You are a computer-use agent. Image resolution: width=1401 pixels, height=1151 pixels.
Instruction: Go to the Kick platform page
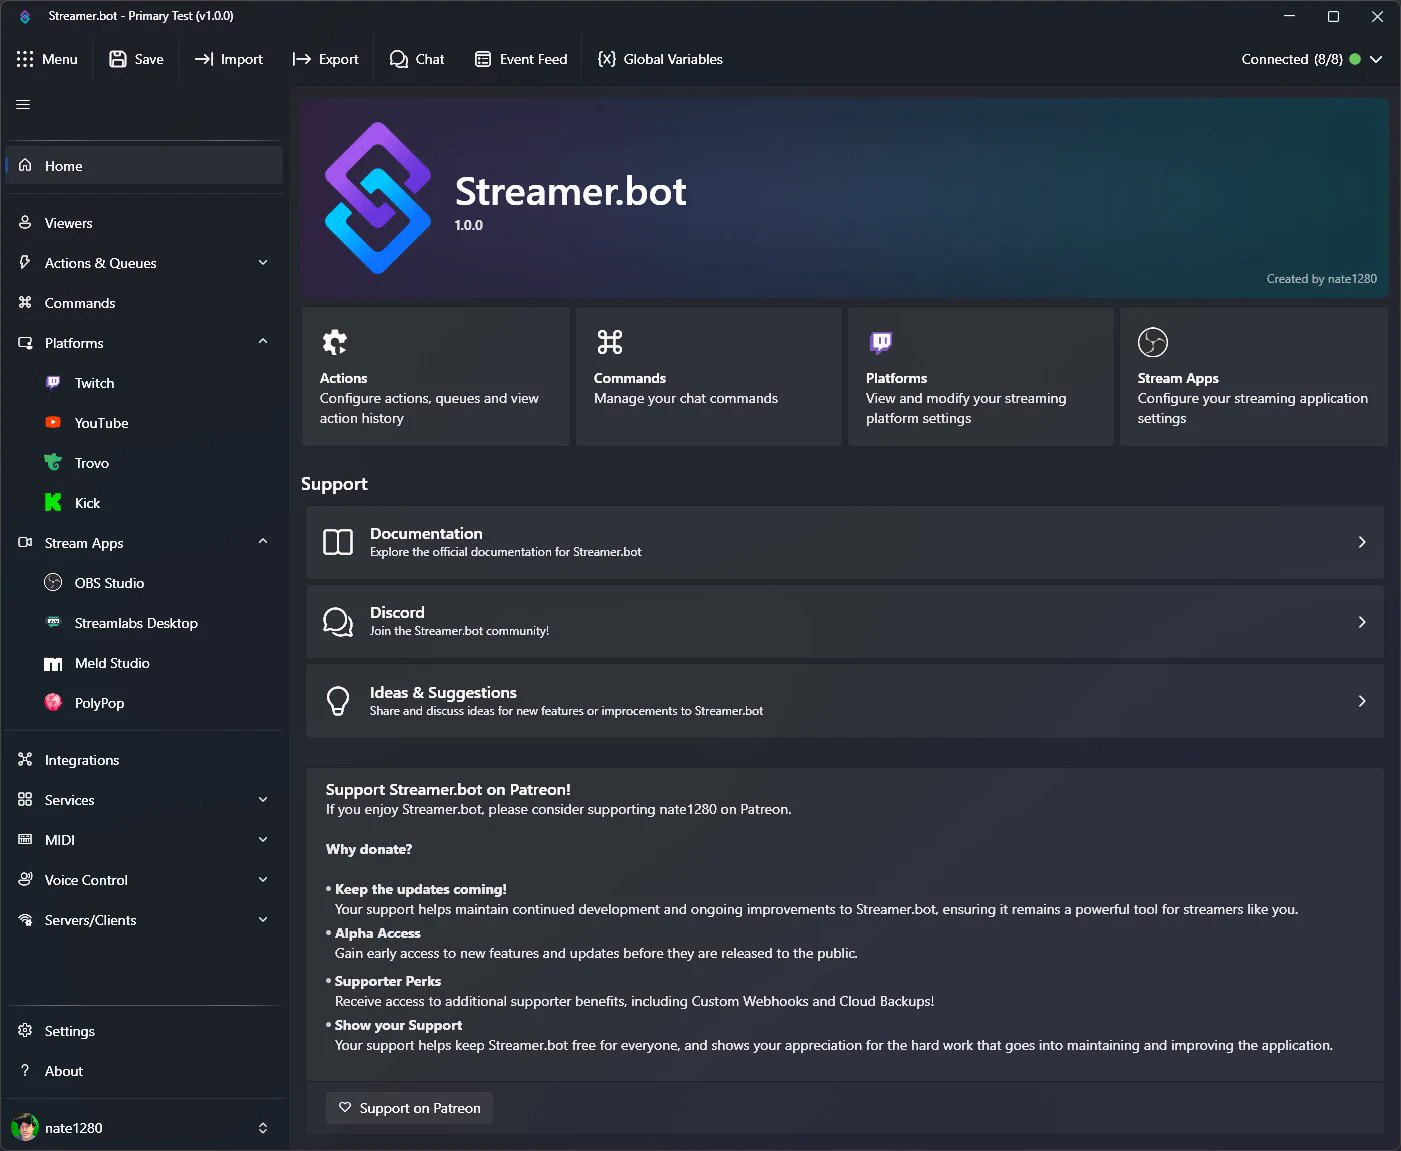point(144,503)
